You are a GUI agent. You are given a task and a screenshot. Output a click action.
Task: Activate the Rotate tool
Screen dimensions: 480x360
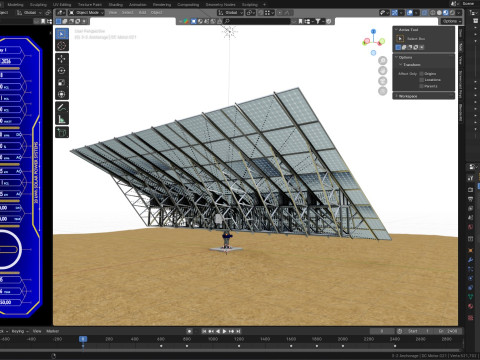[62, 71]
